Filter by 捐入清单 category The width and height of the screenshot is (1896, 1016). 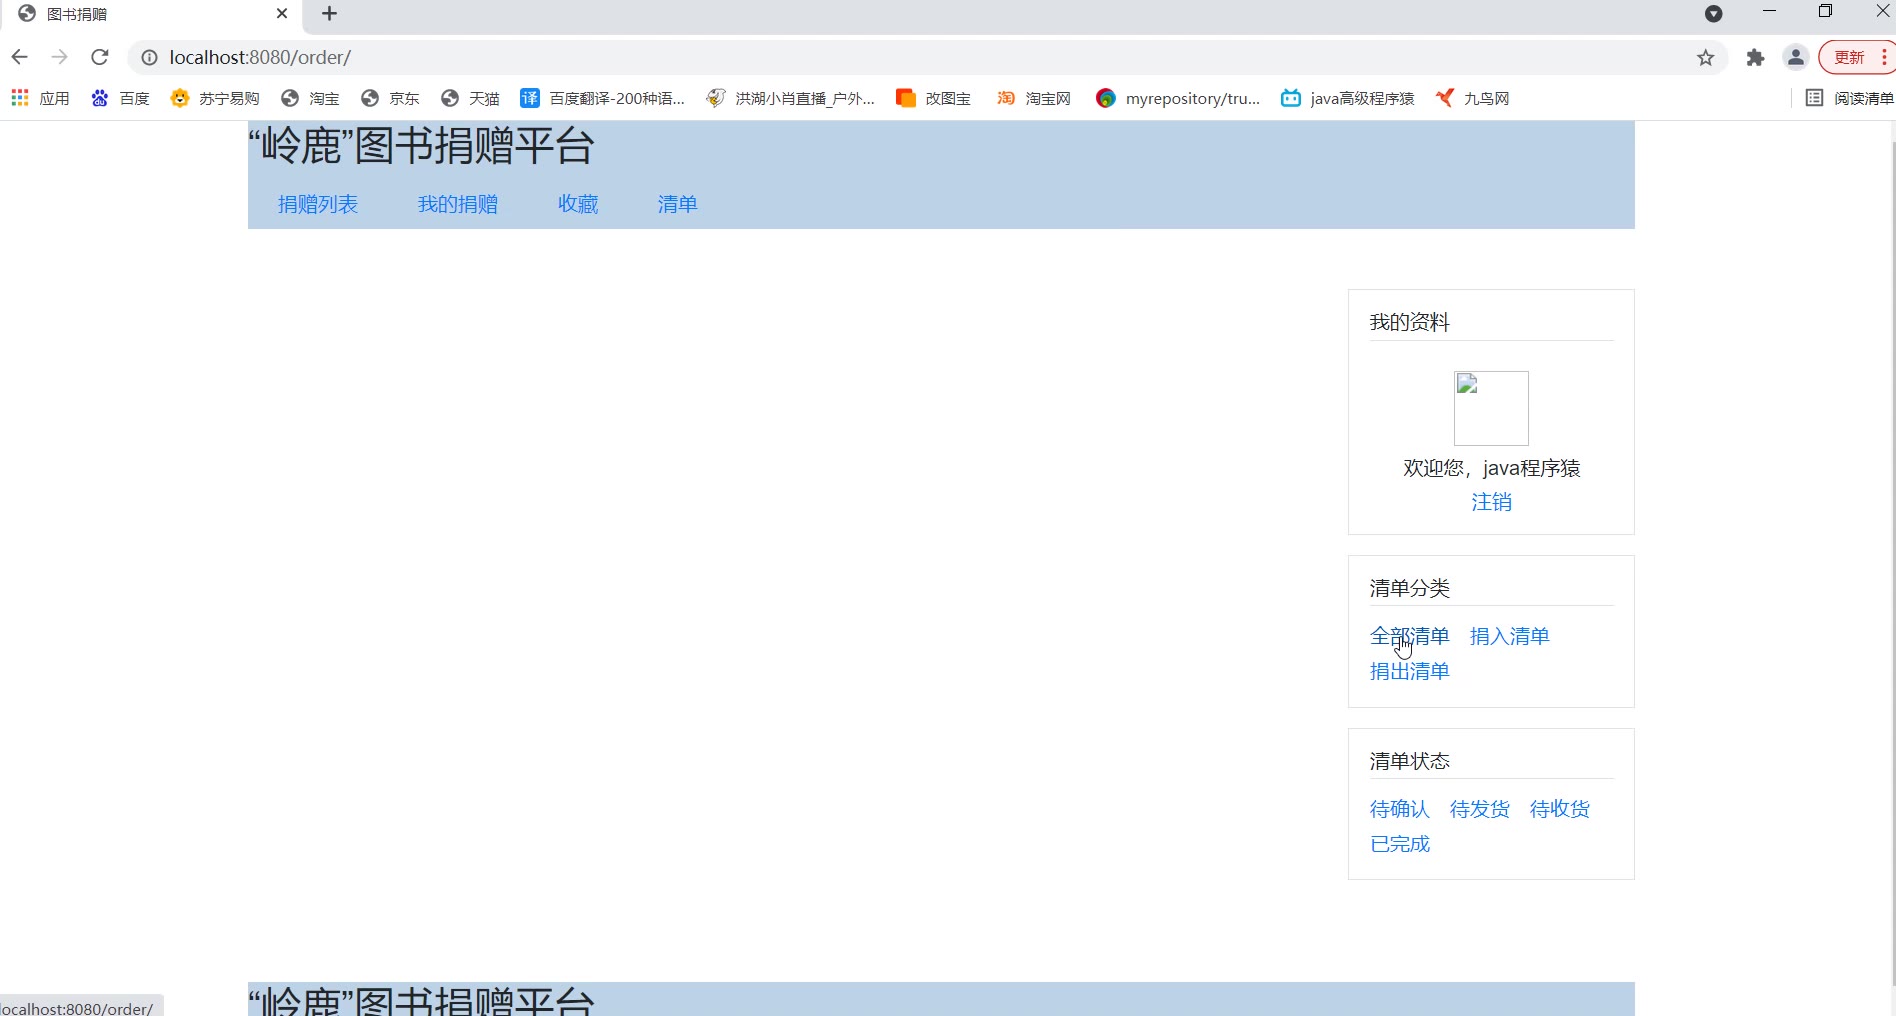coord(1509,636)
